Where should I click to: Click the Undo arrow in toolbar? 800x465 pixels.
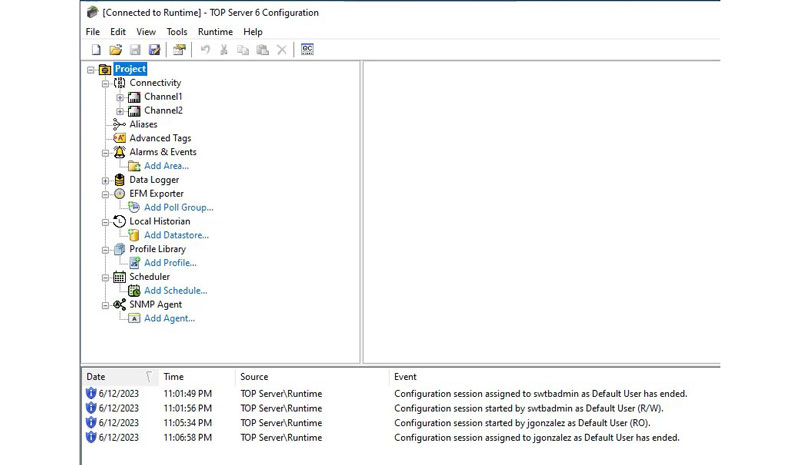[205, 50]
